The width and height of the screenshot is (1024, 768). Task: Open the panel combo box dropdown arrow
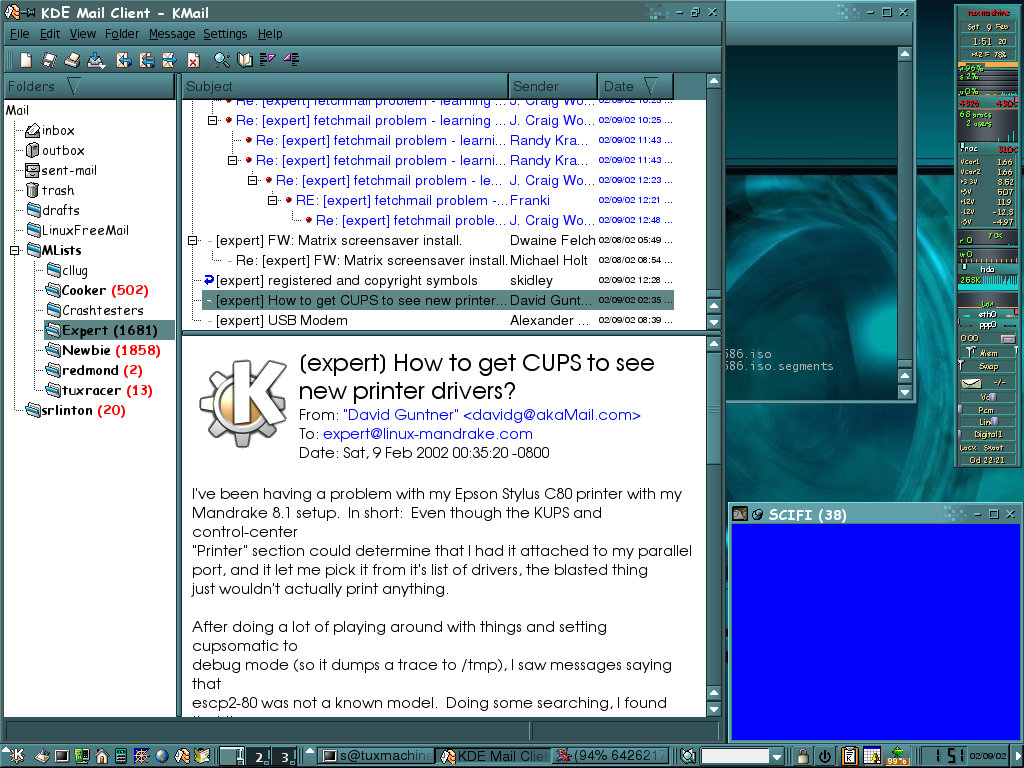pos(776,757)
